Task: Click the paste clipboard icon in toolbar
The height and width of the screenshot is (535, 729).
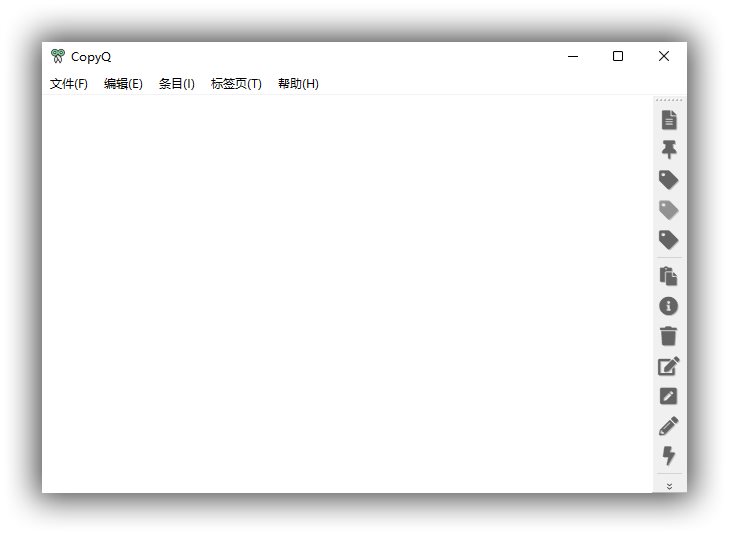Action: pos(669,276)
